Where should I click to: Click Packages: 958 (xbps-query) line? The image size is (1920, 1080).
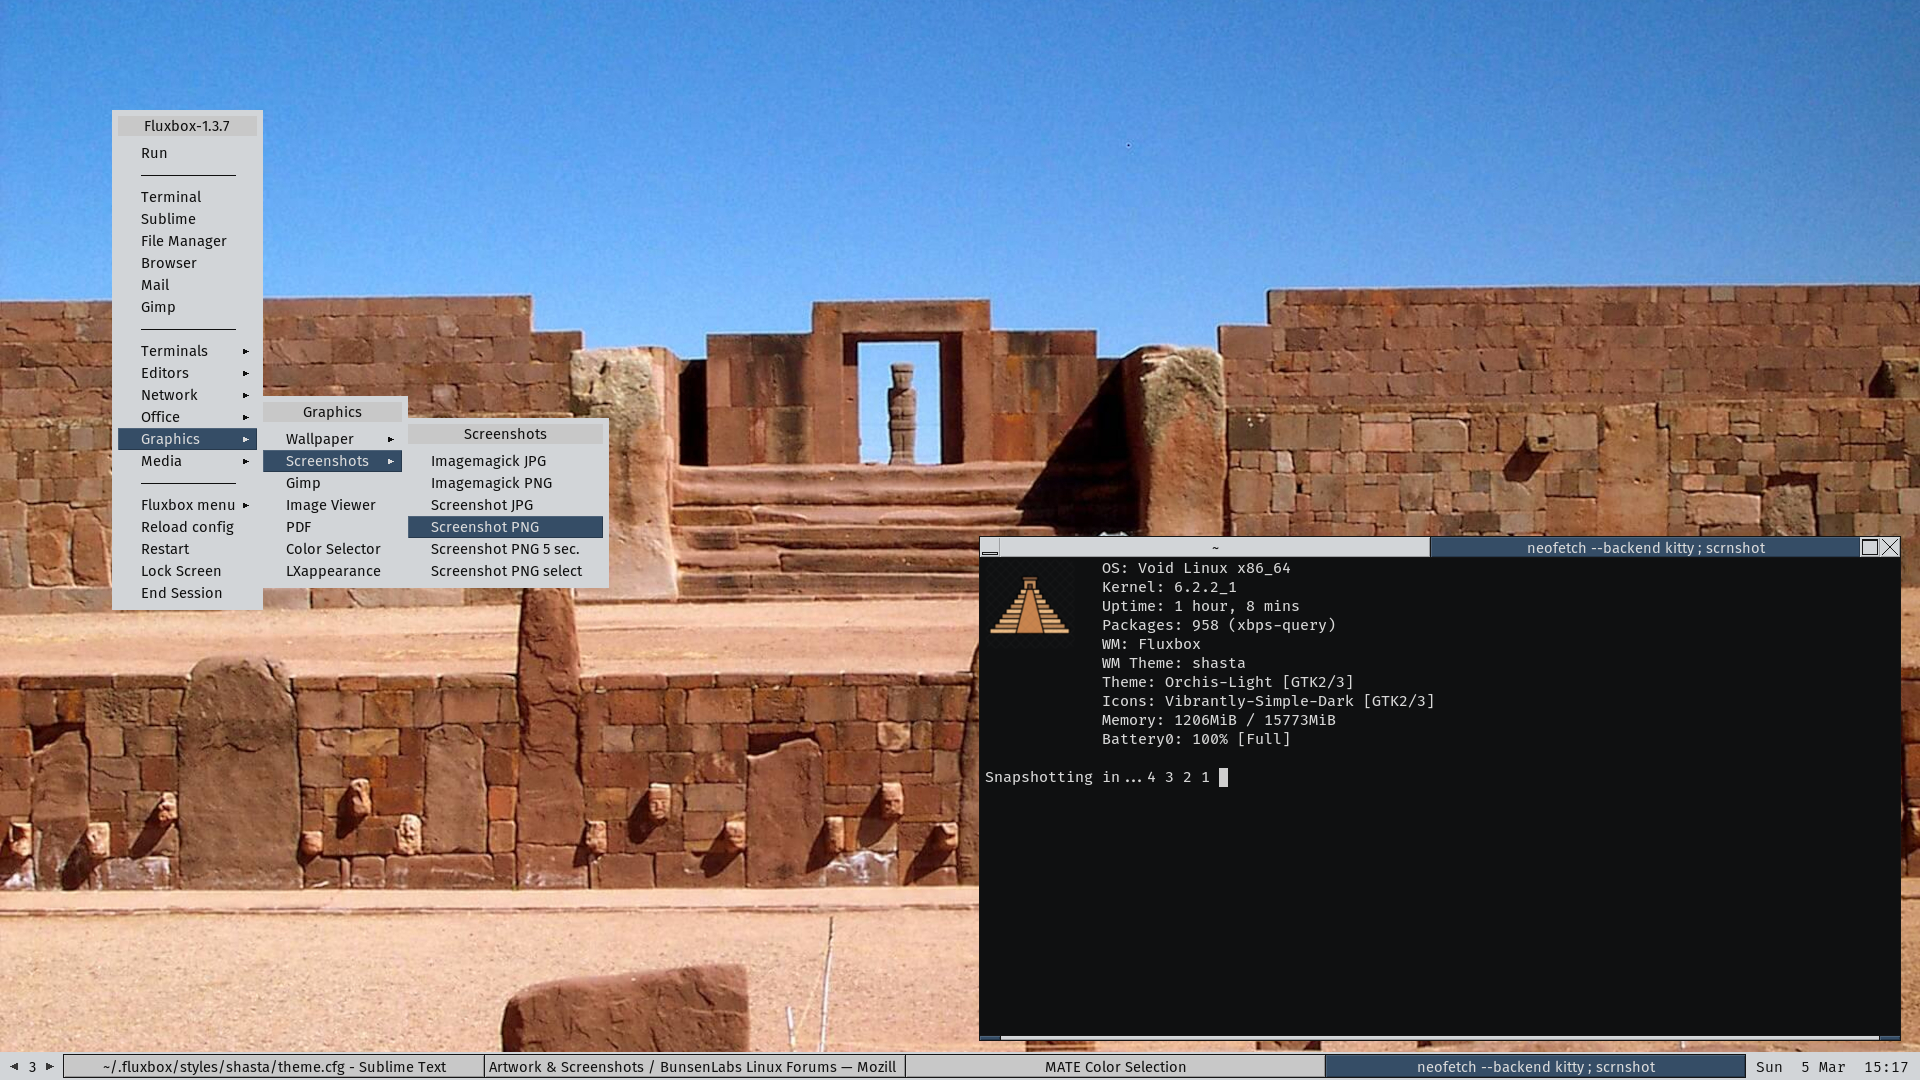[x=1219, y=625]
